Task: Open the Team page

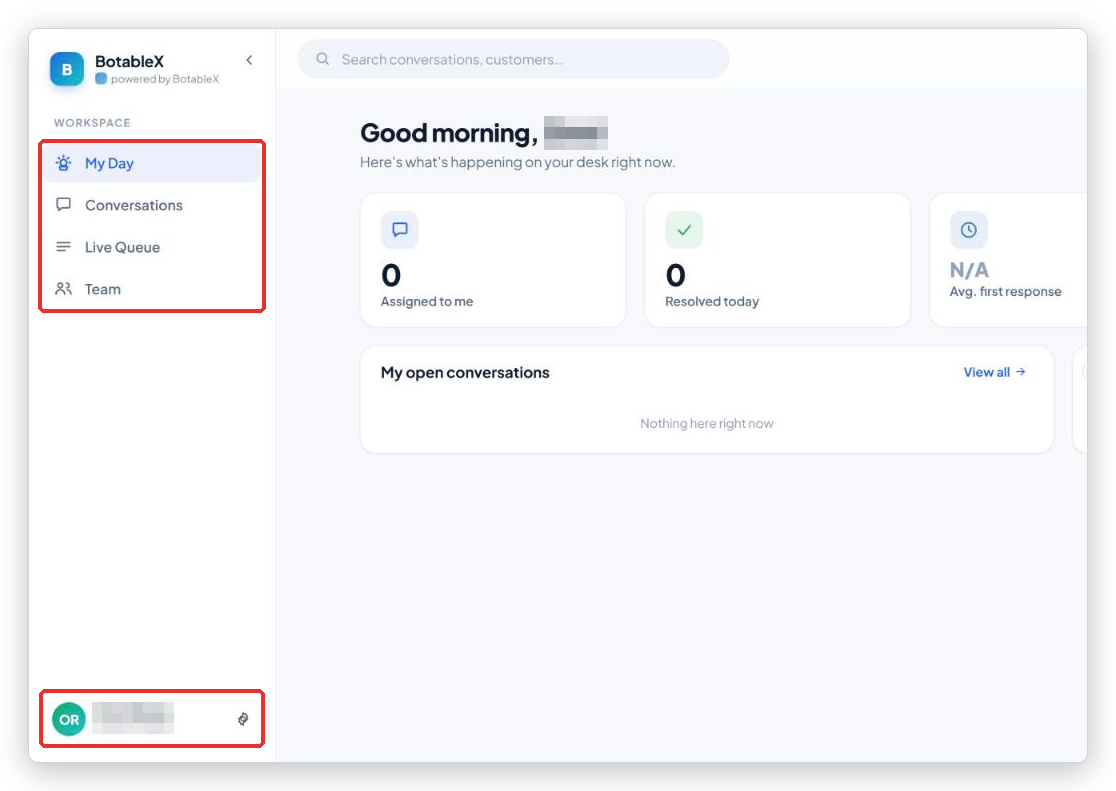Action: [x=152, y=289]
